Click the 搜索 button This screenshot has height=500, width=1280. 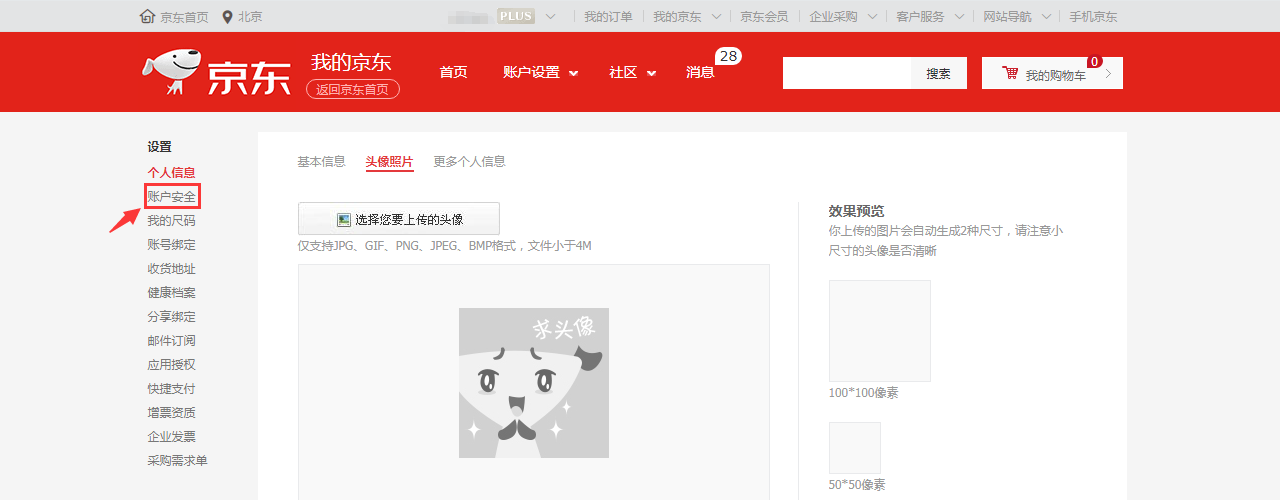tap(938, 73)
